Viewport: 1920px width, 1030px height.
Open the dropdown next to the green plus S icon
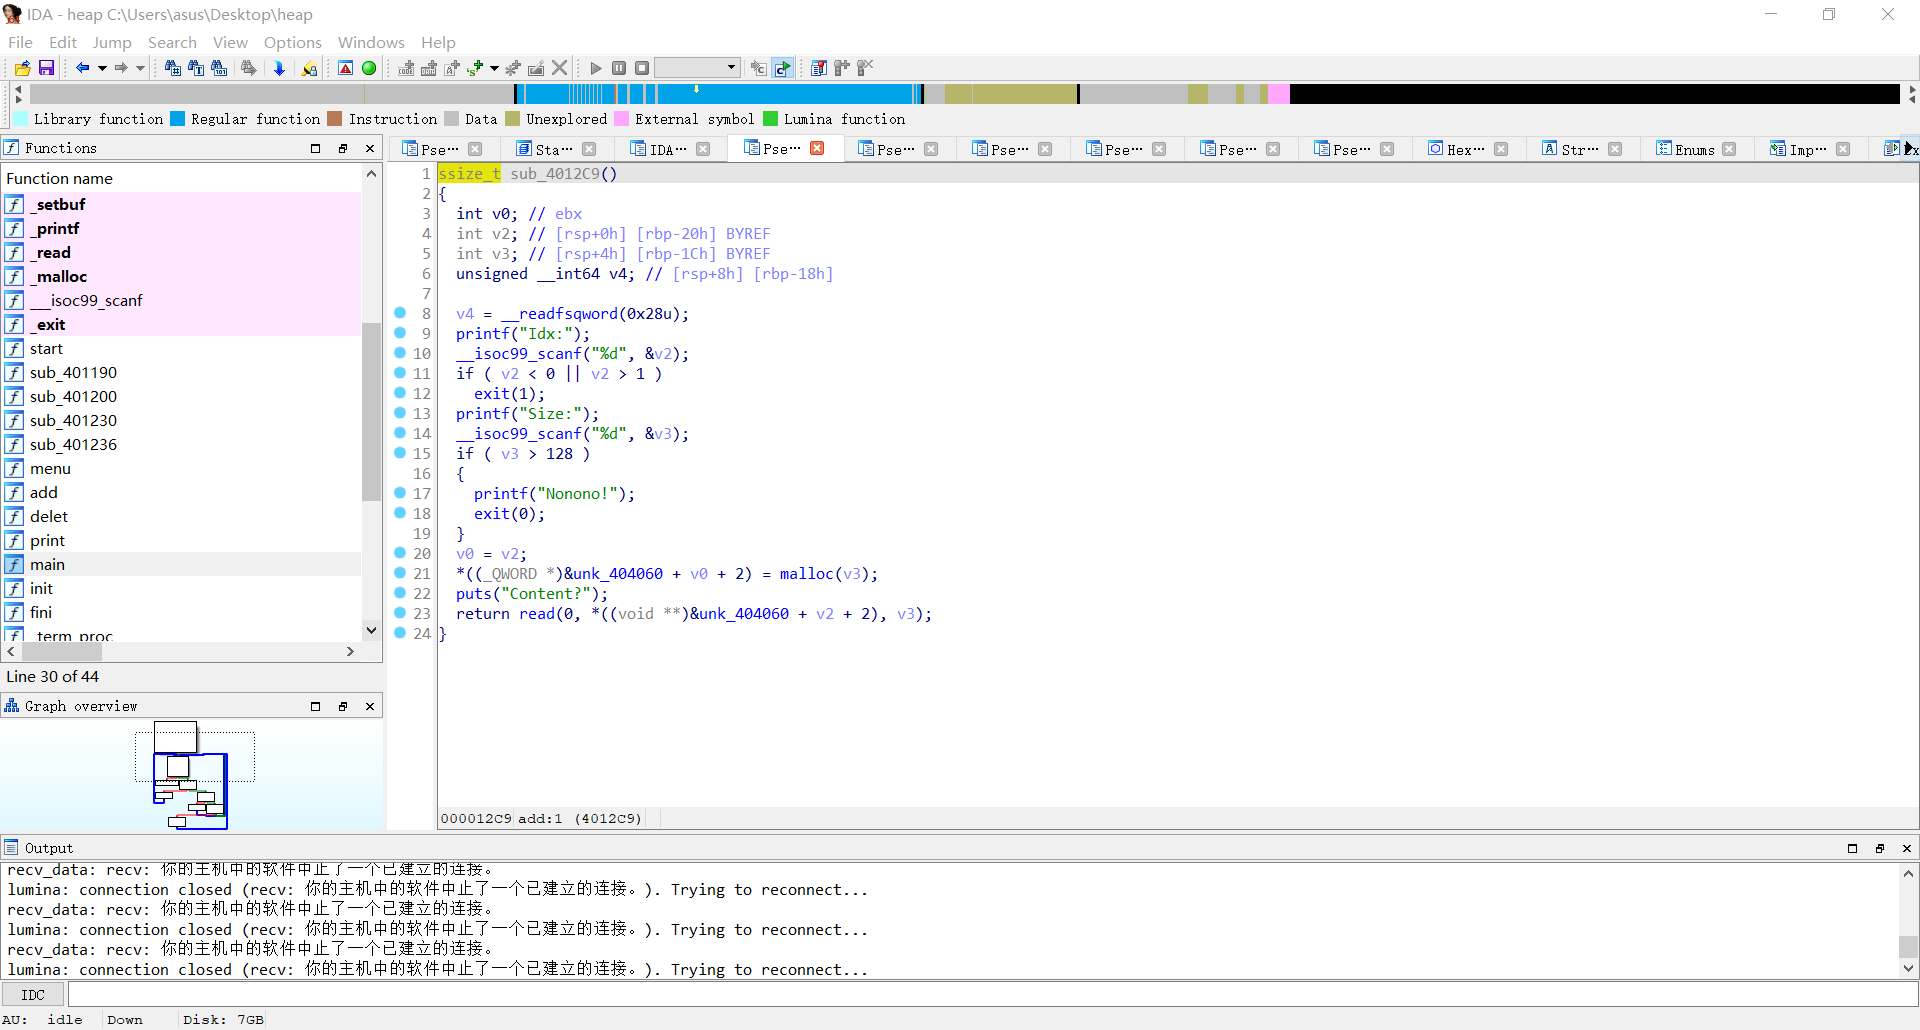click(x=494, y=68)
